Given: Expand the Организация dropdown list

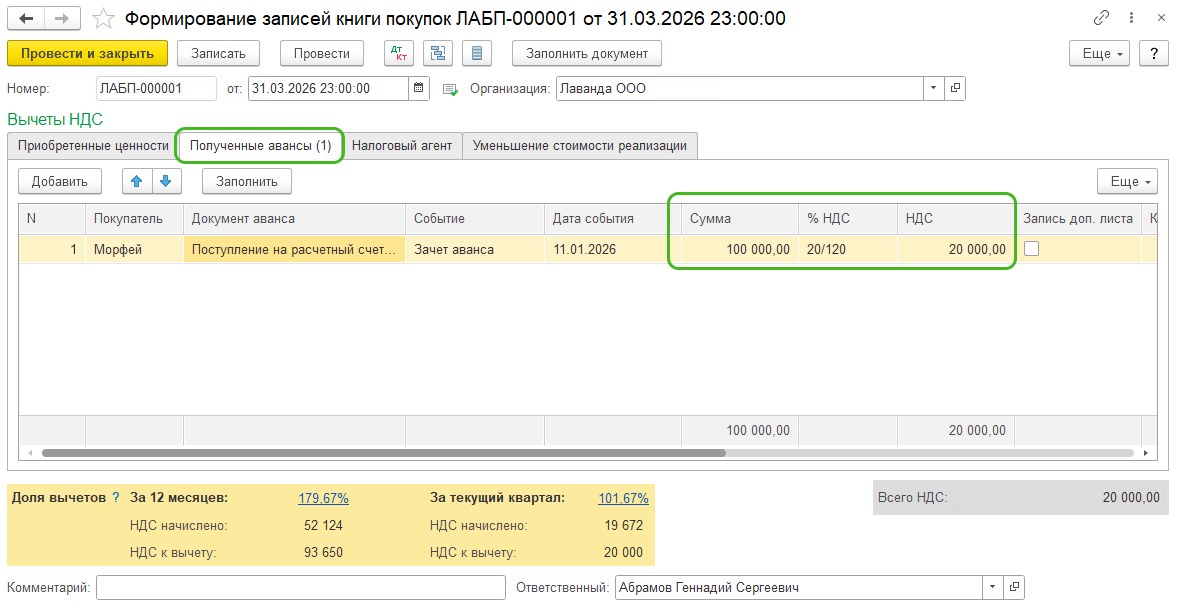Looking at the screenshot, I should (933, 88).
